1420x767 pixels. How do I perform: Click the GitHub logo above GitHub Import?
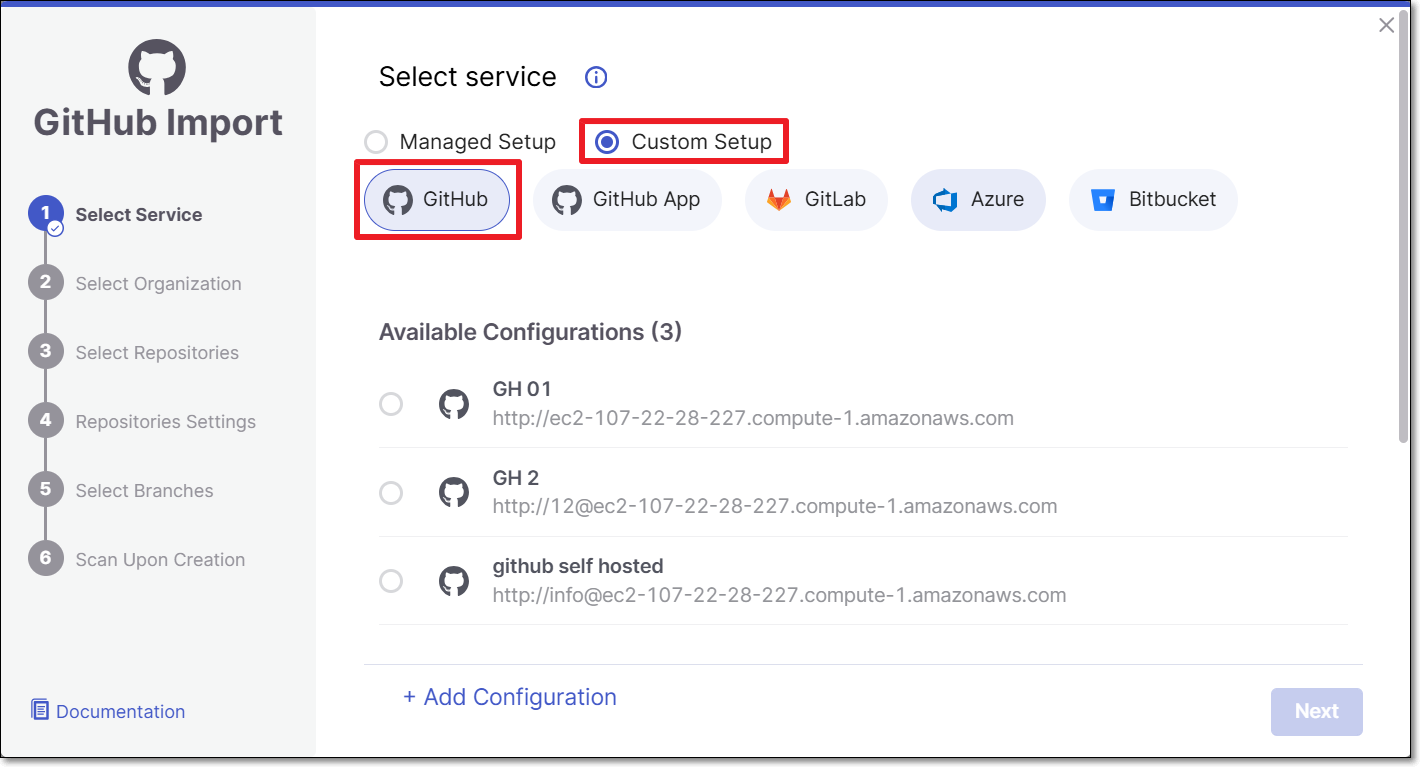[x=157, y=68]
